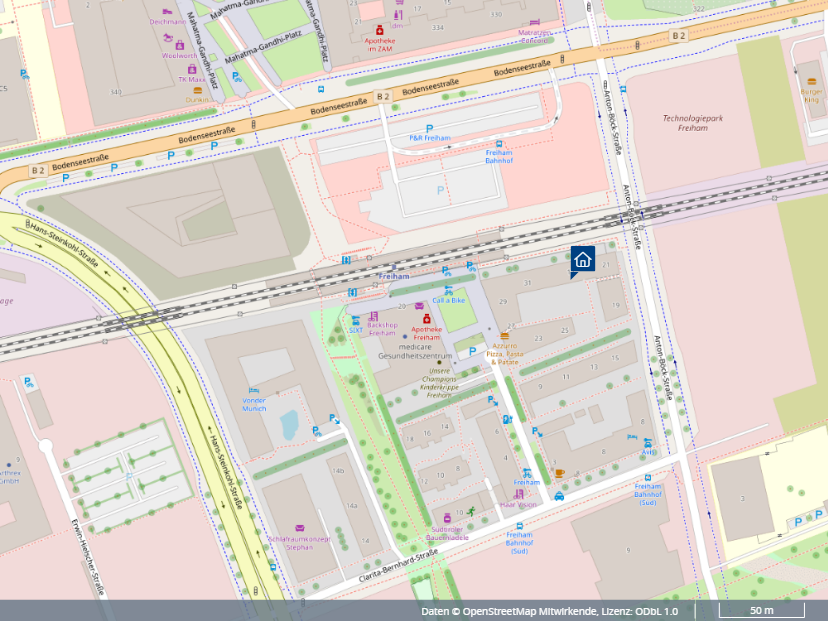Click the orange café cup icon
This screenshot has width=828, height=621.
pos(559,472)
